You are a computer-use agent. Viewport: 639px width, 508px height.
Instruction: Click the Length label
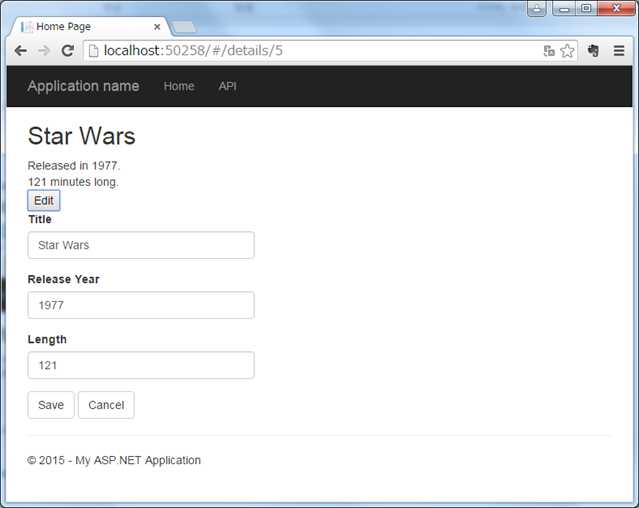coord(47,339)
